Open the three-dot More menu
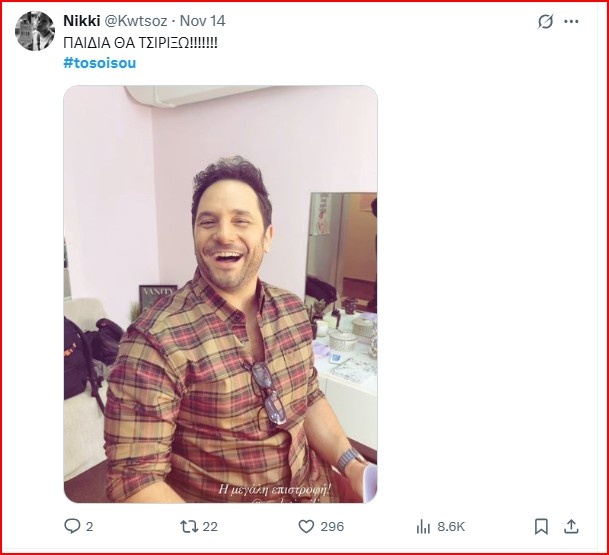Screen dimensions: 609x555 click(x=571, y=22)
